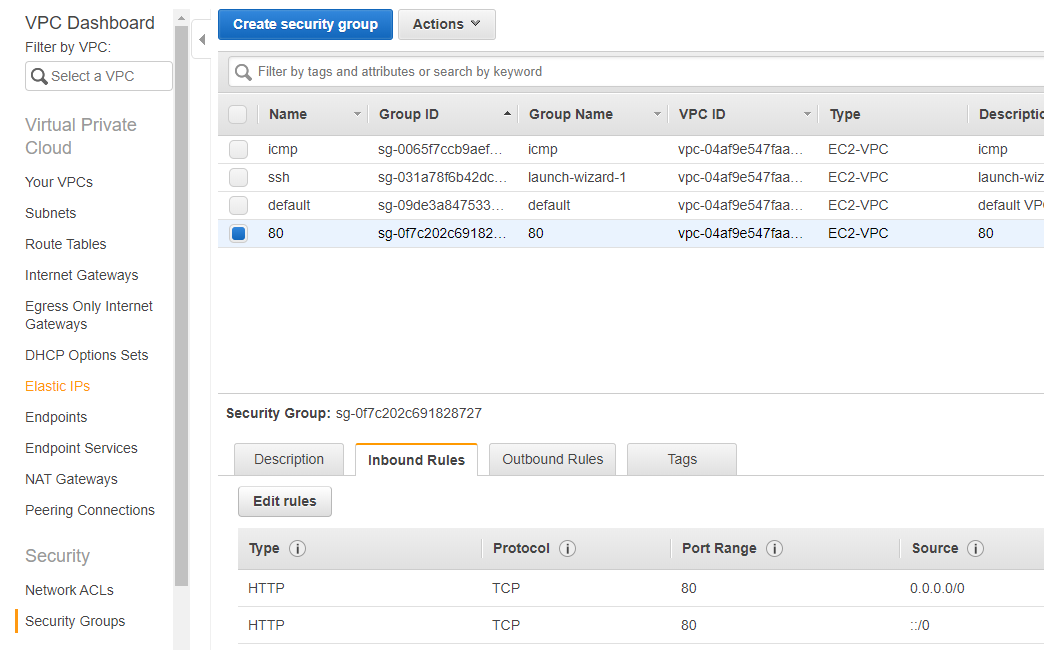
Task: Check the default security group row
Action: 238,205
